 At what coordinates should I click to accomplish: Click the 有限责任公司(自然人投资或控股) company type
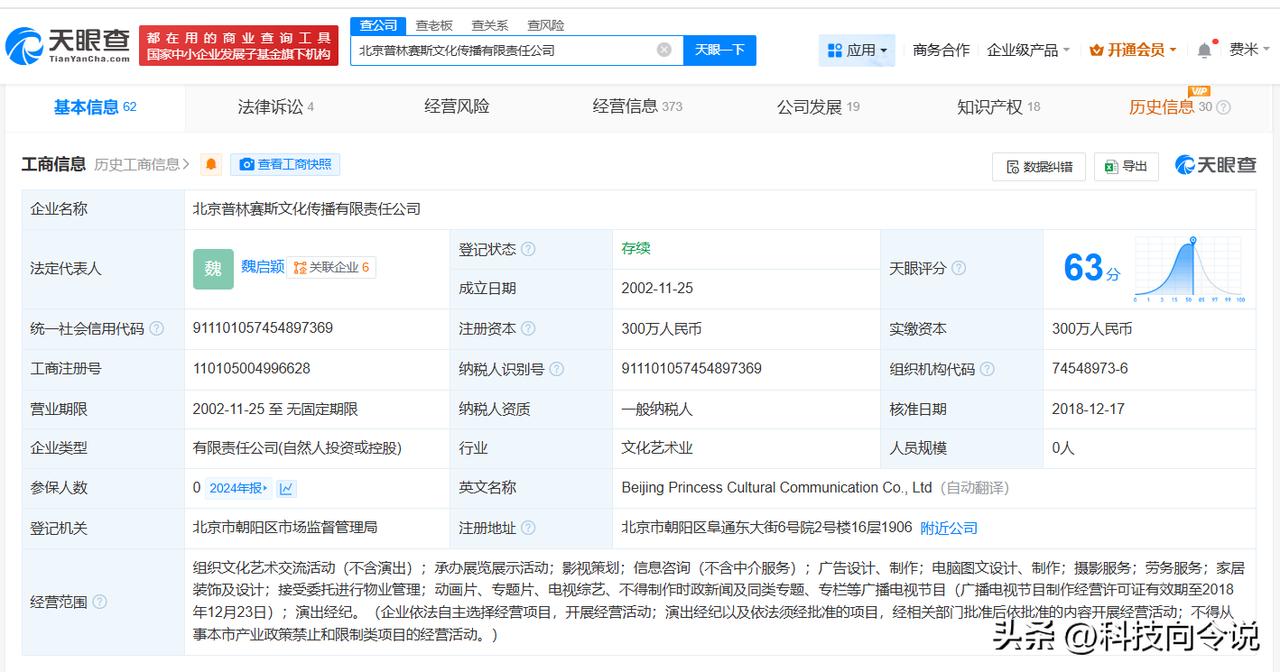coord(297,448)
